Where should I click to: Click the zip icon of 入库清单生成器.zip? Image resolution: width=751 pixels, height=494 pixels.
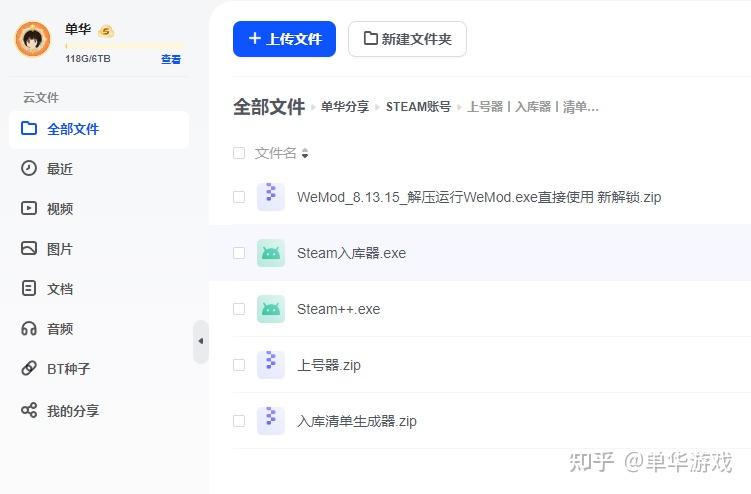[x=271, y=421]
